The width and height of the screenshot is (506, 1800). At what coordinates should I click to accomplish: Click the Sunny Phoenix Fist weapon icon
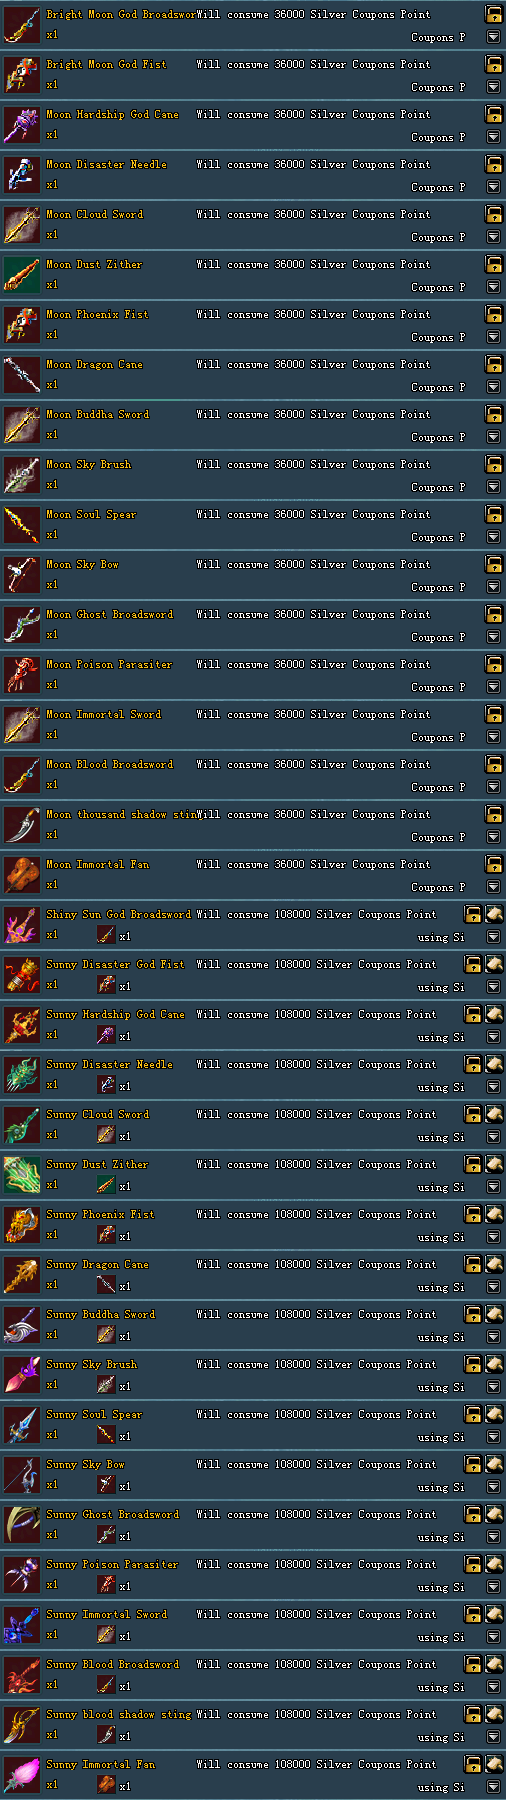click(x=21, y=1225)
